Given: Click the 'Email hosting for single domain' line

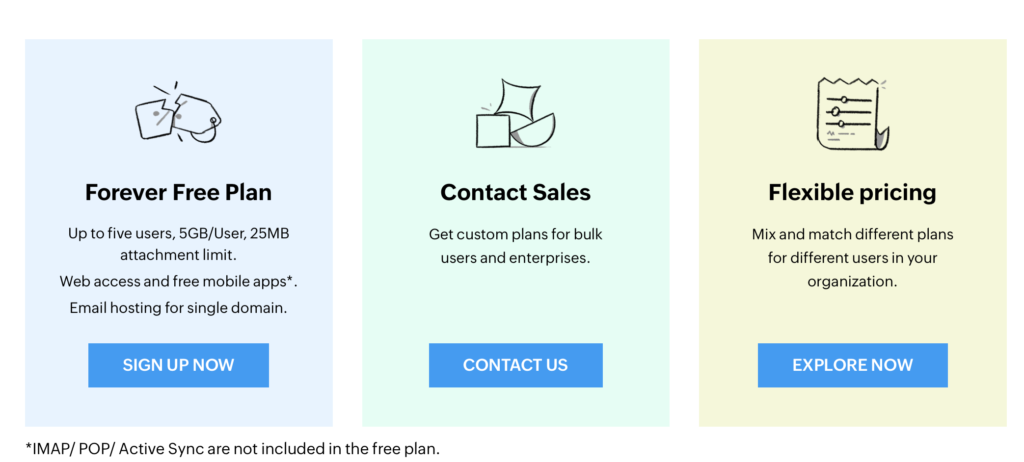Looking at the screenshot, I should point(178,307).
